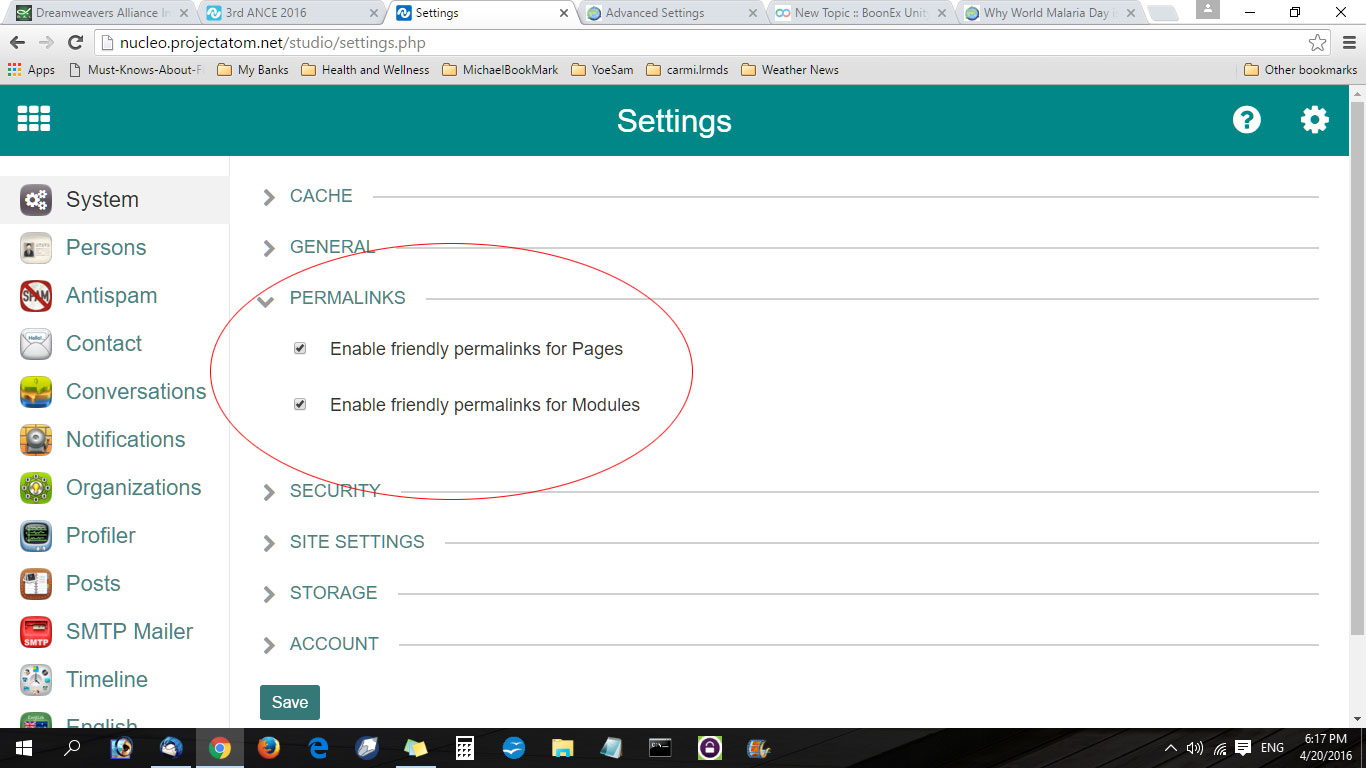Click the Profiler monitor icon
Screen dimensions: 1366x768
point(36,536)
